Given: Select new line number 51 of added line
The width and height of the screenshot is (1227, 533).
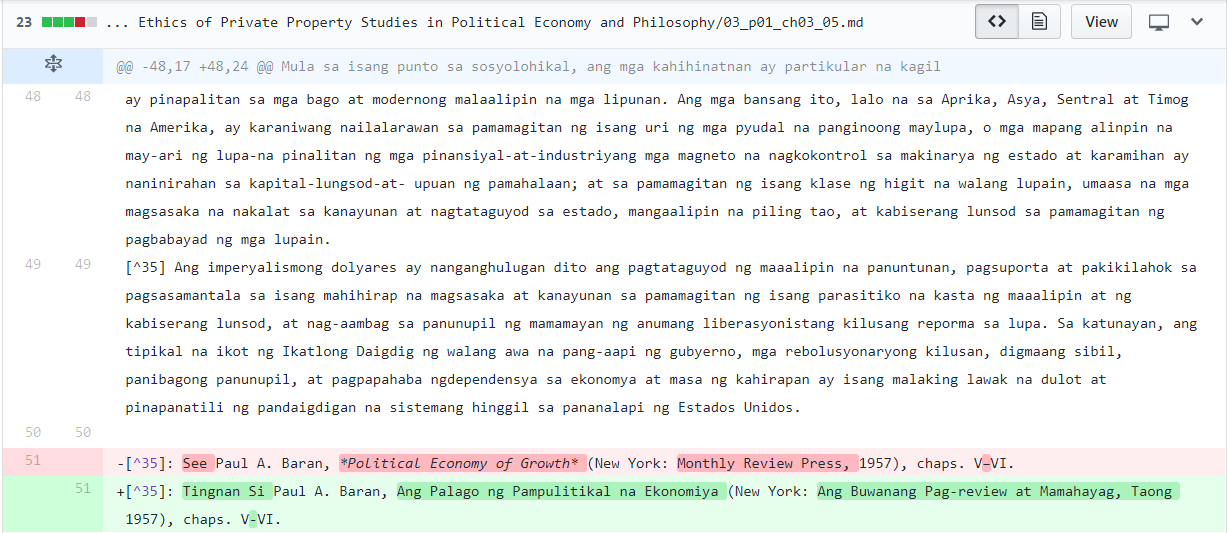Looking at the screenshot, I should tap(82, 488).
